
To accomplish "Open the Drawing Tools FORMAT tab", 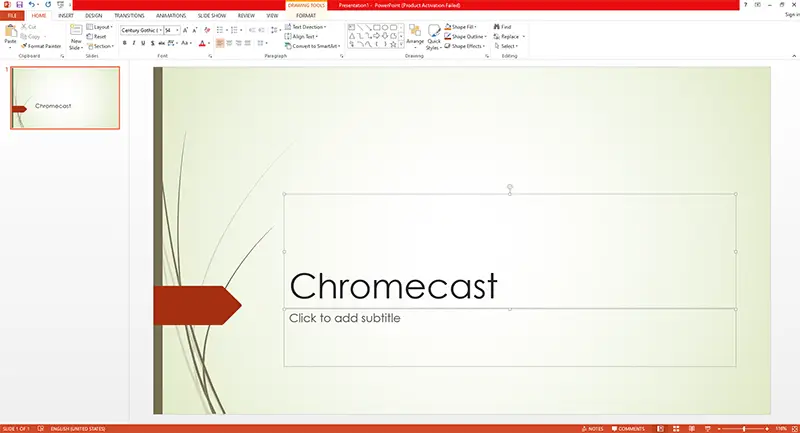I will [306, 16].
